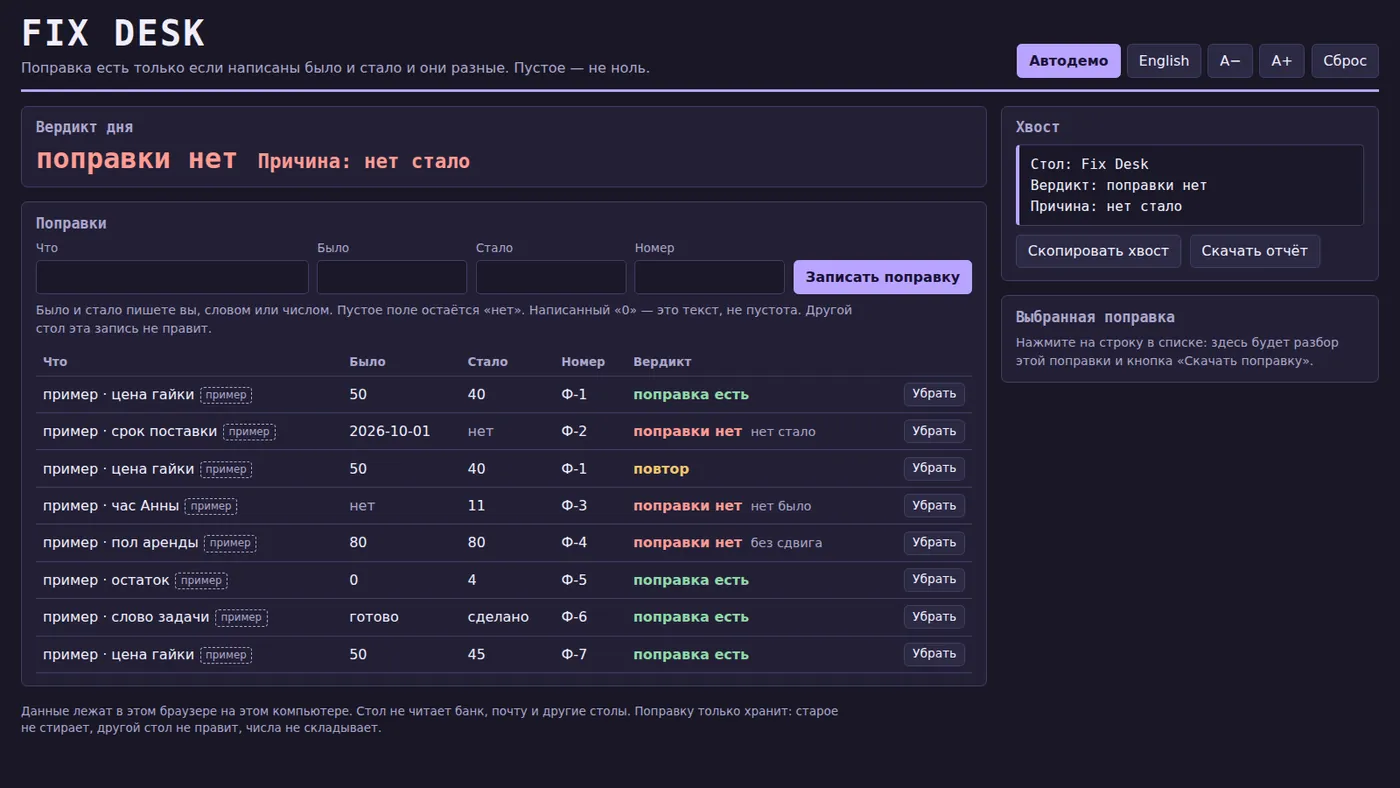Click the готово value cell
This screenshot has height=788, width=1400.
374,617
